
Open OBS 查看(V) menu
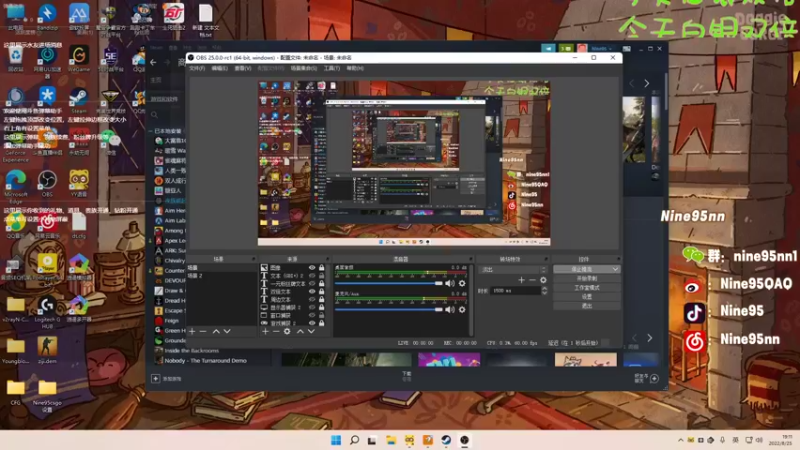click(242, 68)
